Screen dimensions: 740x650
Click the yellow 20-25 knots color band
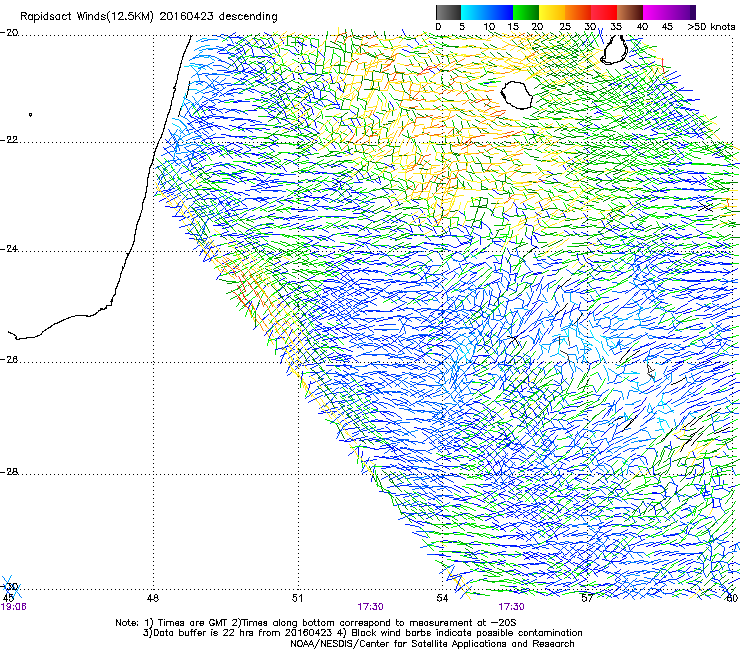click(552, 12)
